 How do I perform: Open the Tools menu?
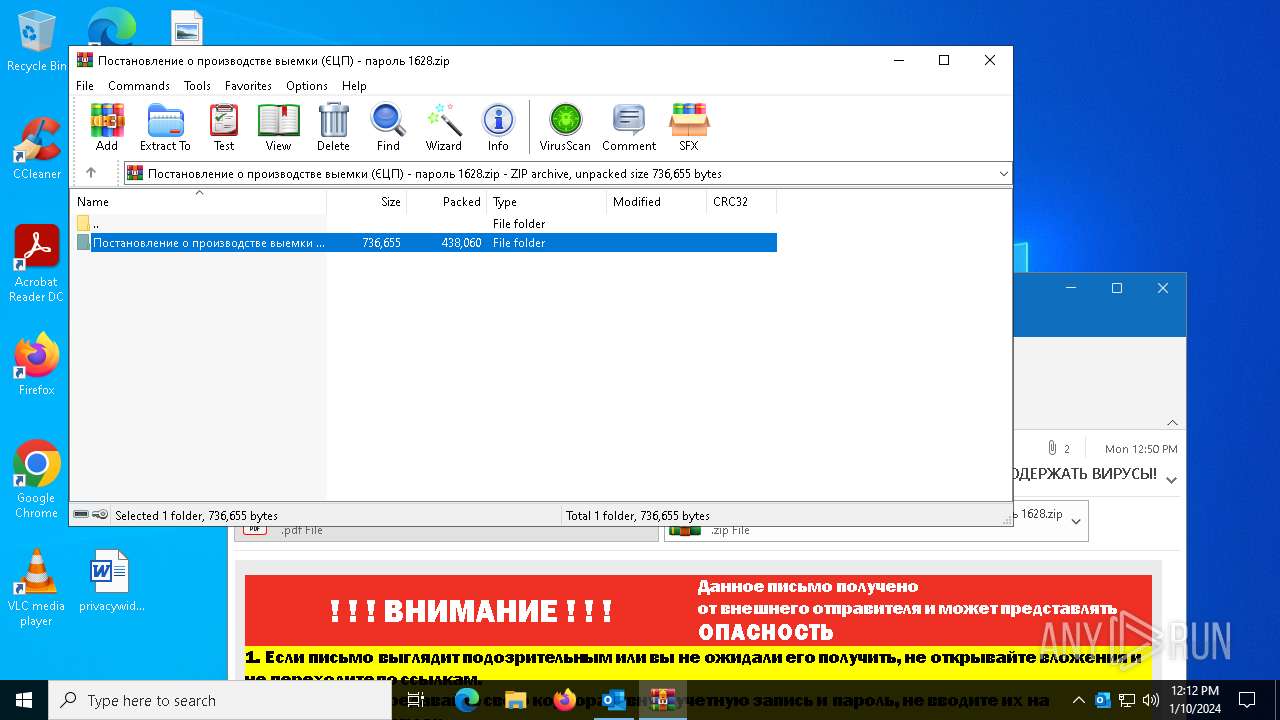(x=197, y=86)
